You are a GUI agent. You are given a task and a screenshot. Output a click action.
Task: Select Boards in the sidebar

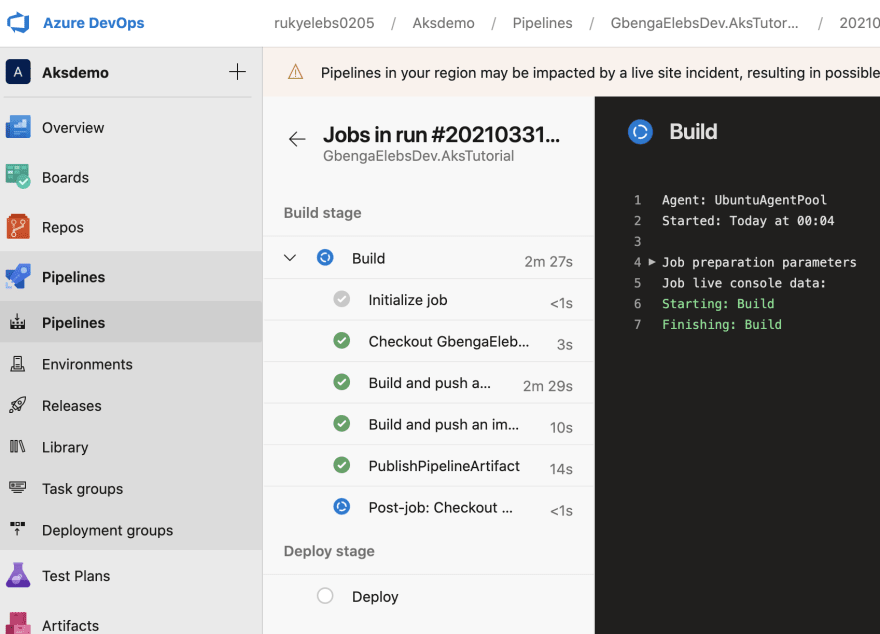(x=65, y=178)
